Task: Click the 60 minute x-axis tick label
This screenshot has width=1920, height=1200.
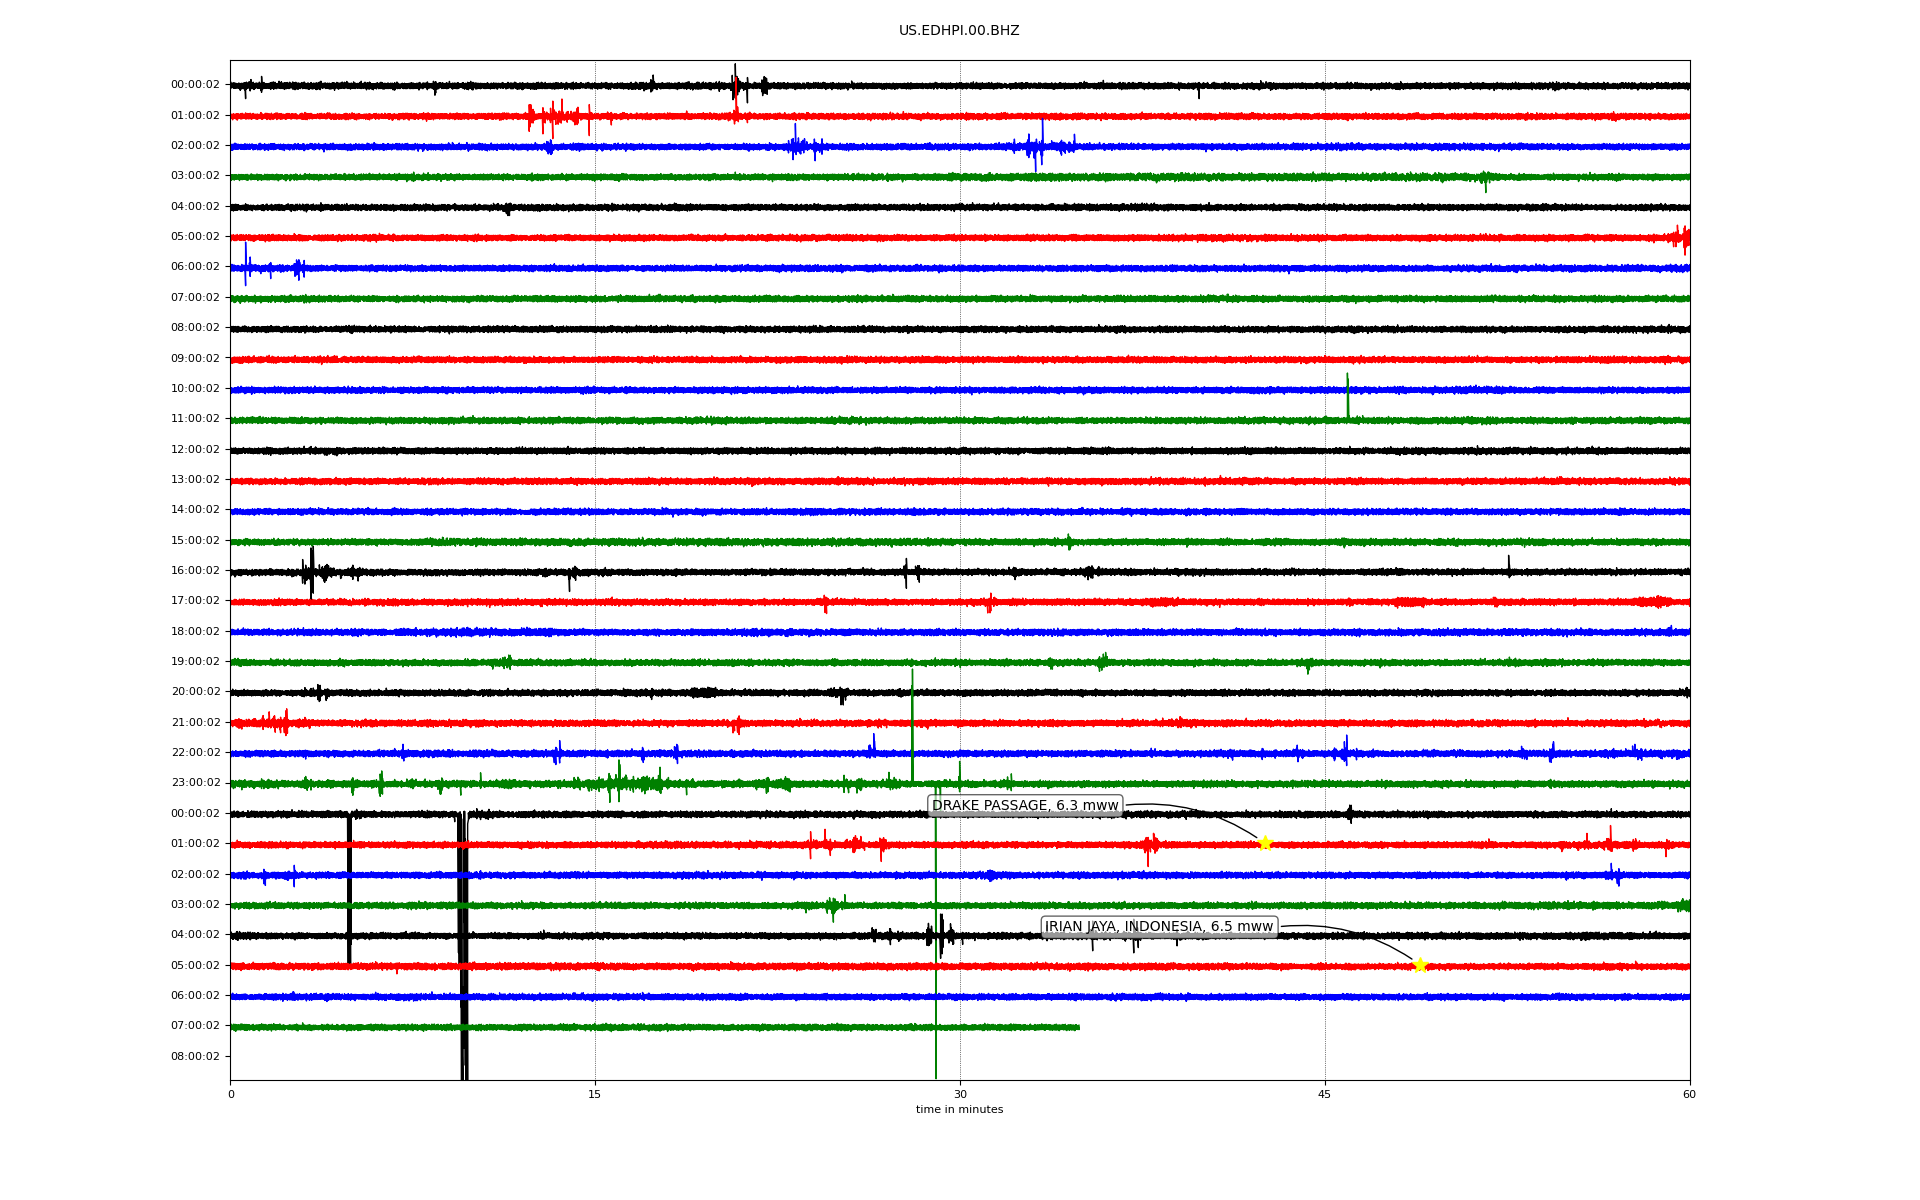Action: click(x=1689, y=1094)
